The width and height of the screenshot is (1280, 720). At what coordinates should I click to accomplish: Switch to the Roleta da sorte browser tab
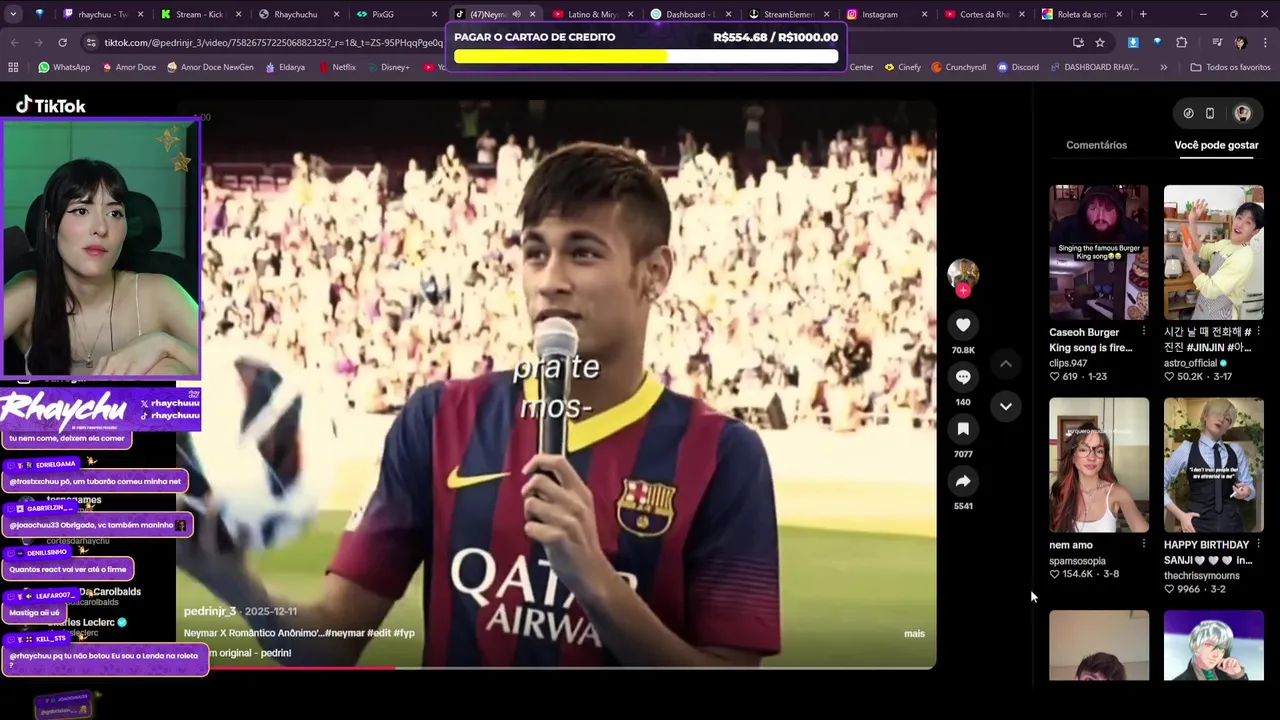[x=1080, y=14]
